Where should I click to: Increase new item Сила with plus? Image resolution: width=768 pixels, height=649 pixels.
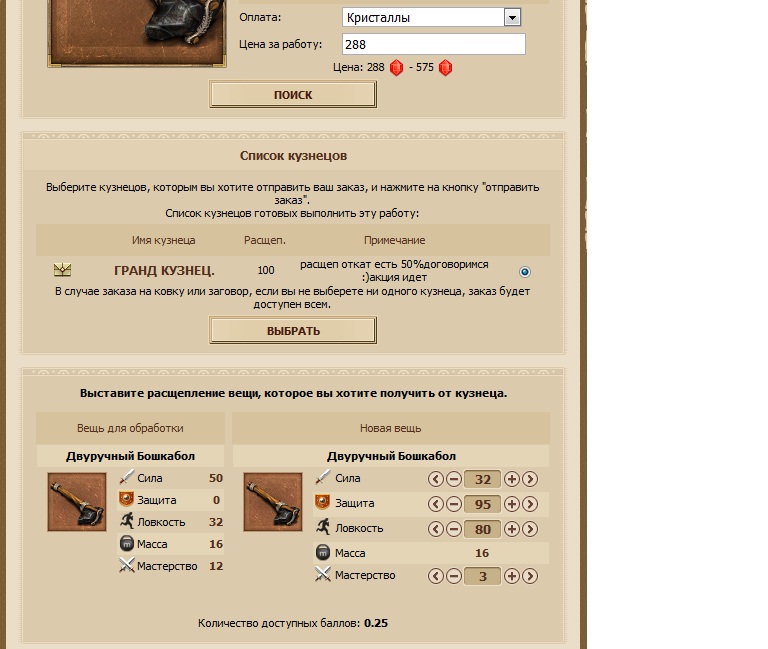click(x=511, y=479)
